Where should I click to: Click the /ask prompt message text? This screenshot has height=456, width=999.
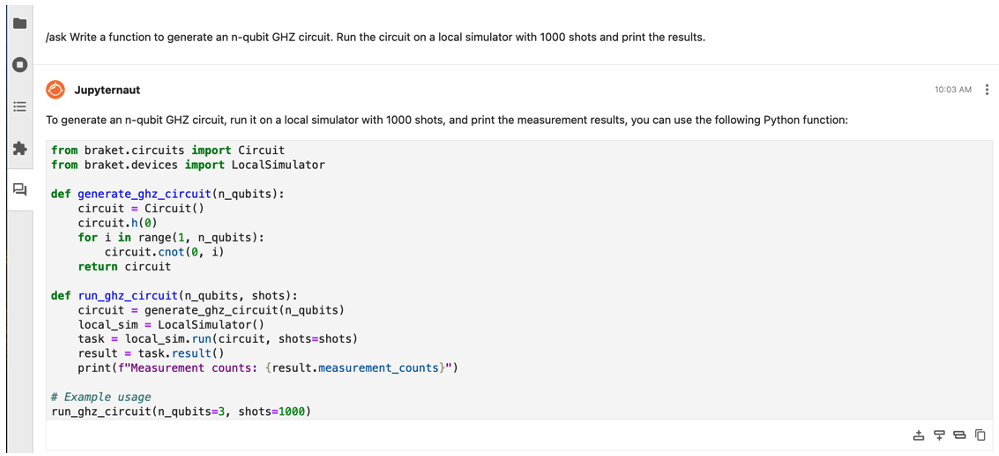tap(376, 37)
